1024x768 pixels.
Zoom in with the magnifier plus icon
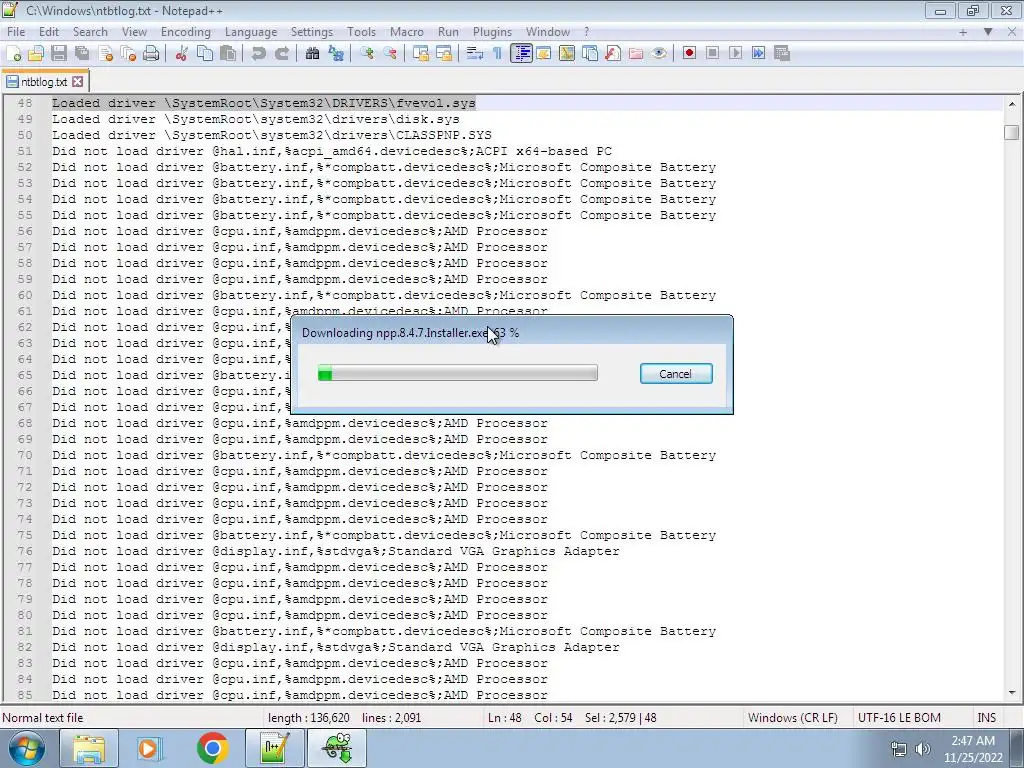pyautogui.click(x=366, y=54)
